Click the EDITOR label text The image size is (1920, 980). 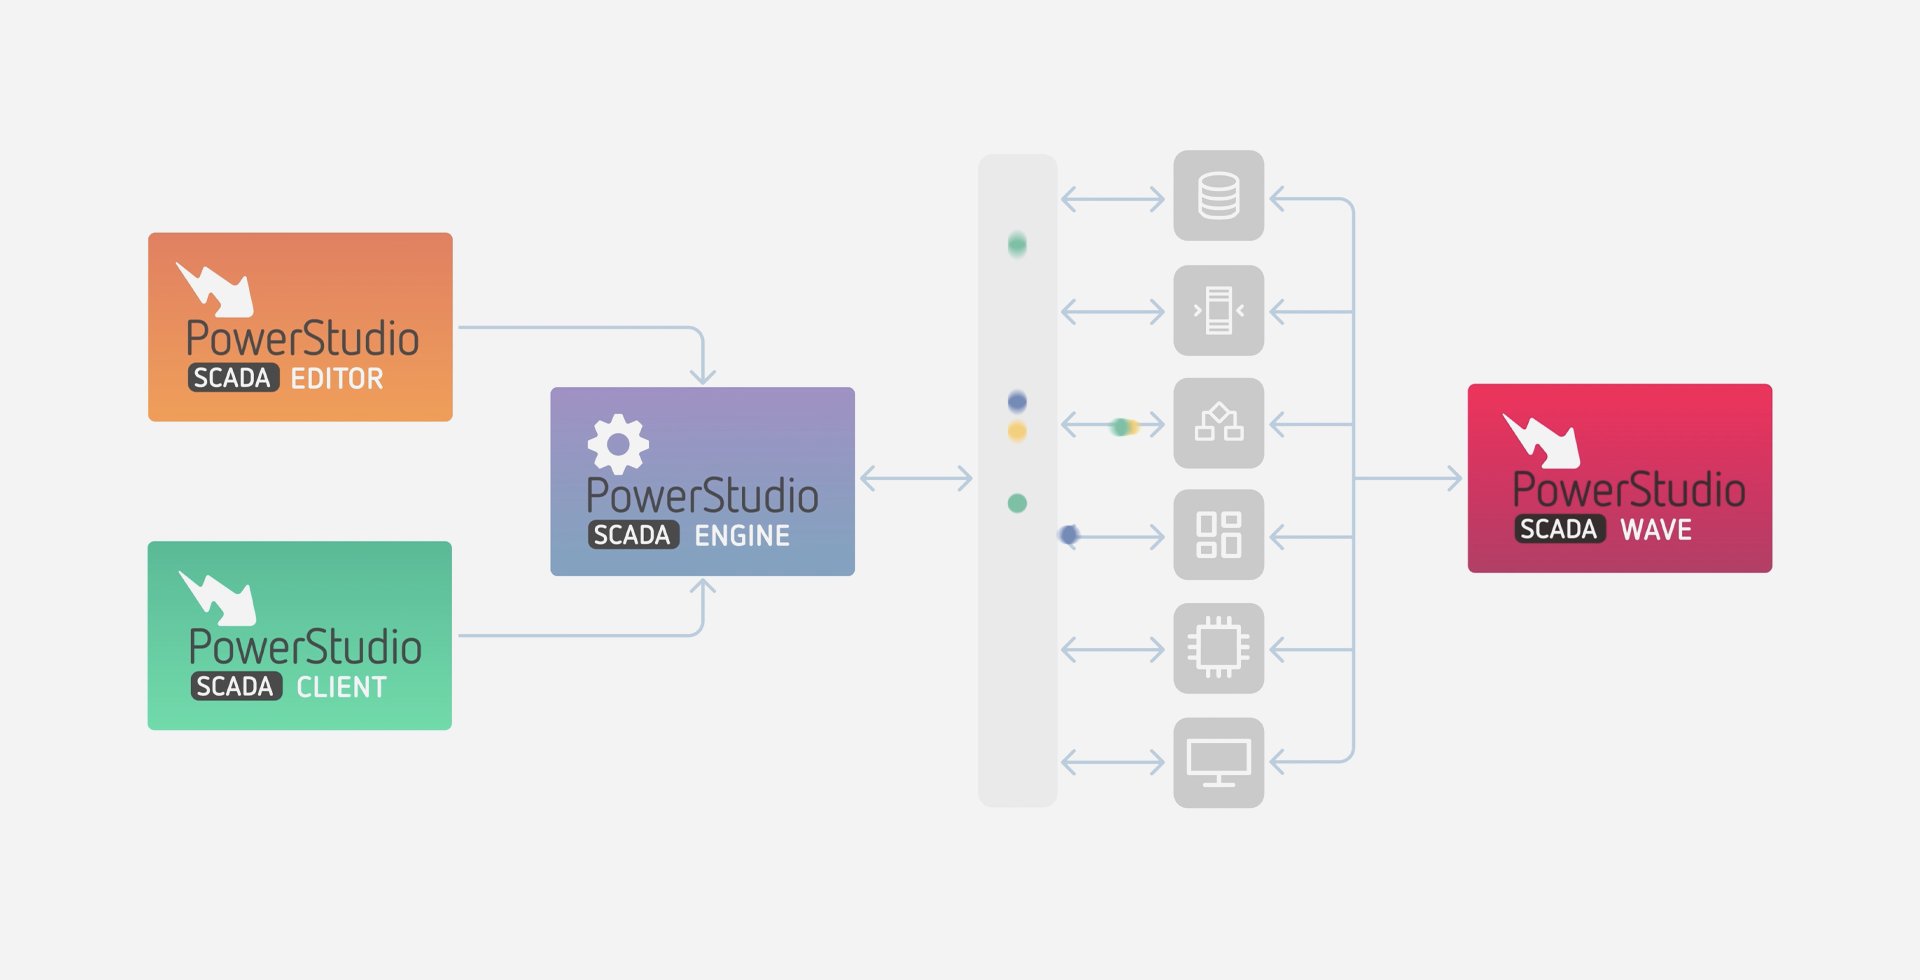pos(337,379)
